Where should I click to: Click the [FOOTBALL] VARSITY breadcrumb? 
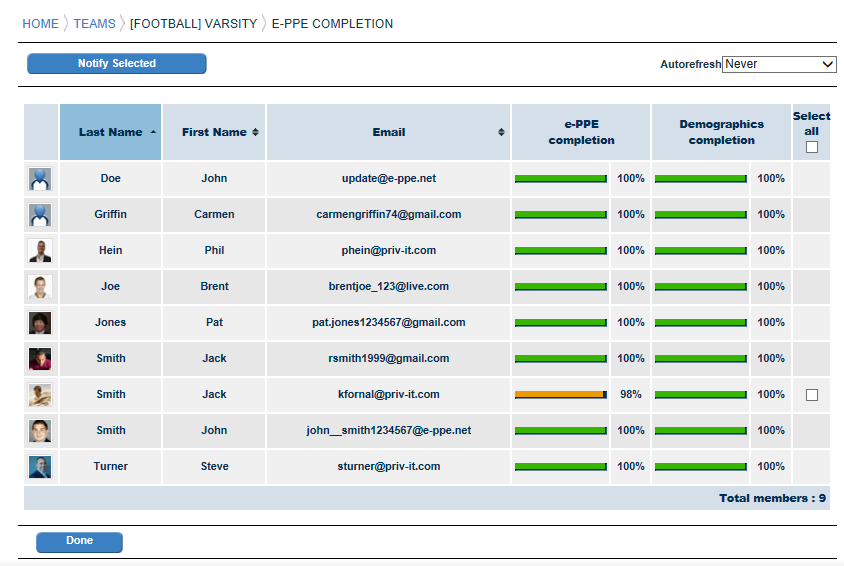point(194,24)
